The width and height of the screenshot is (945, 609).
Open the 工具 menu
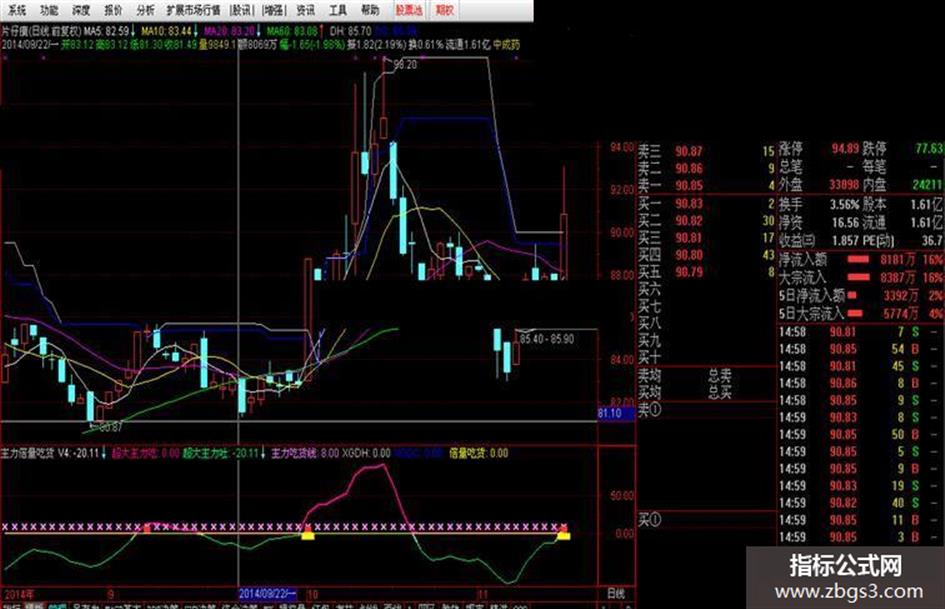pos(338,10)
